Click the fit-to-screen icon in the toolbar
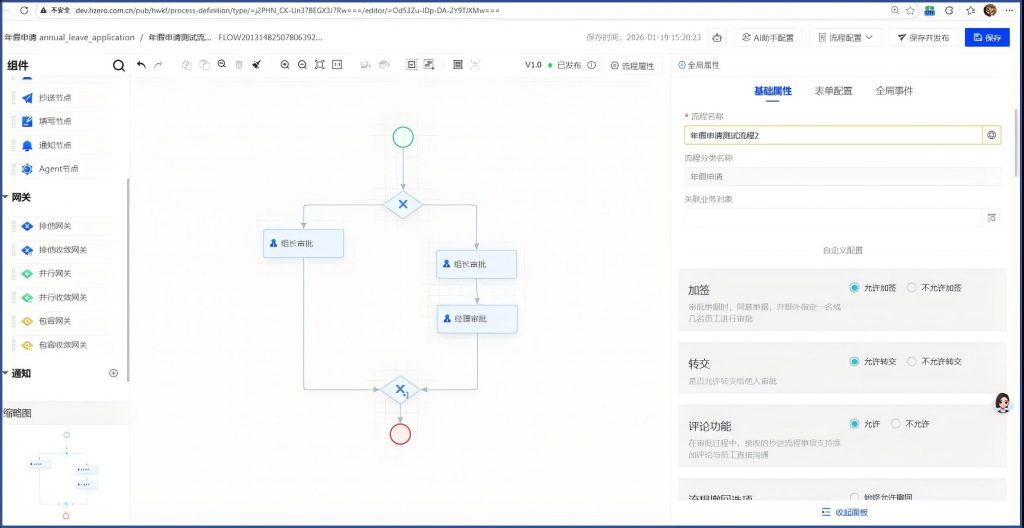 [x=319, y=65]
